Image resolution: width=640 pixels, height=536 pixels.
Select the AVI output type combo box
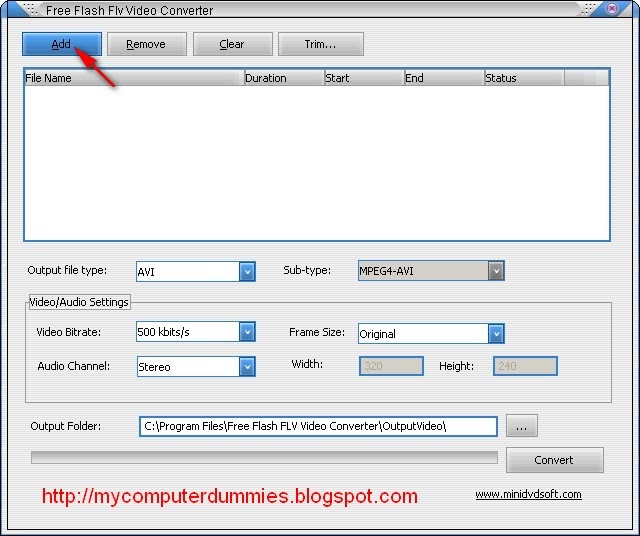tap(196, 271)
